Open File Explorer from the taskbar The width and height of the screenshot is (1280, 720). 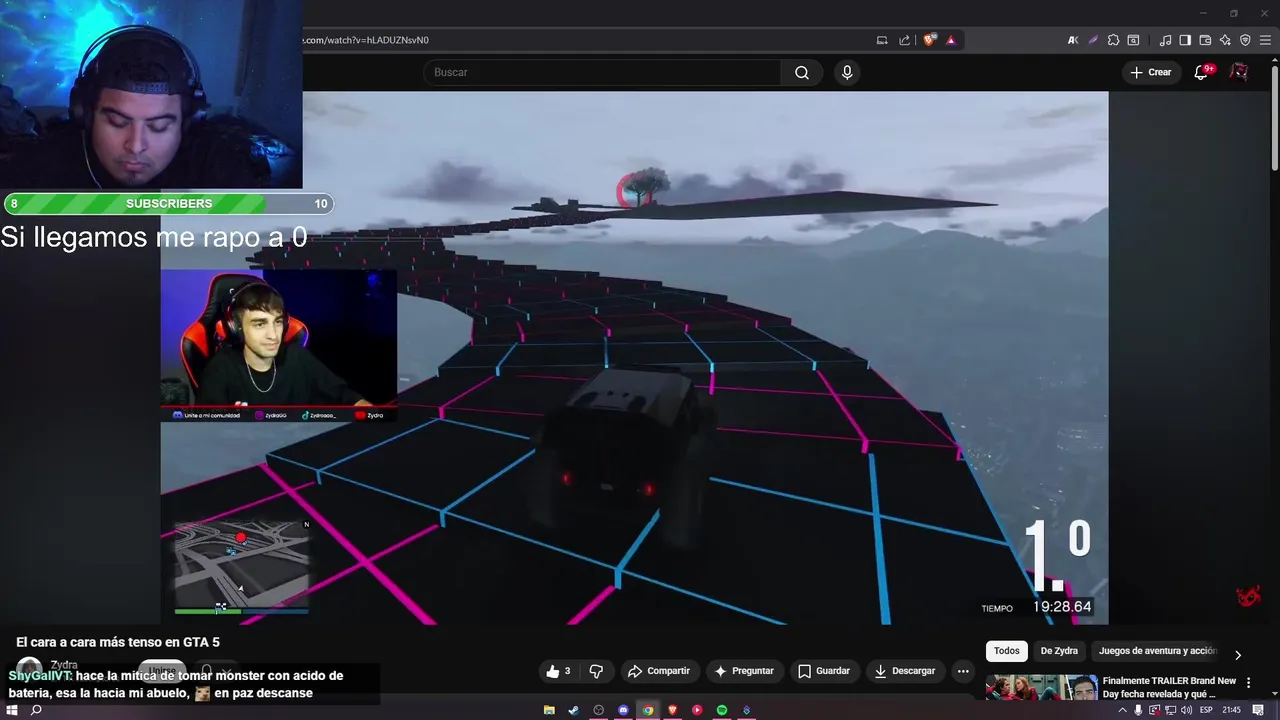click(x=549, y=710)
